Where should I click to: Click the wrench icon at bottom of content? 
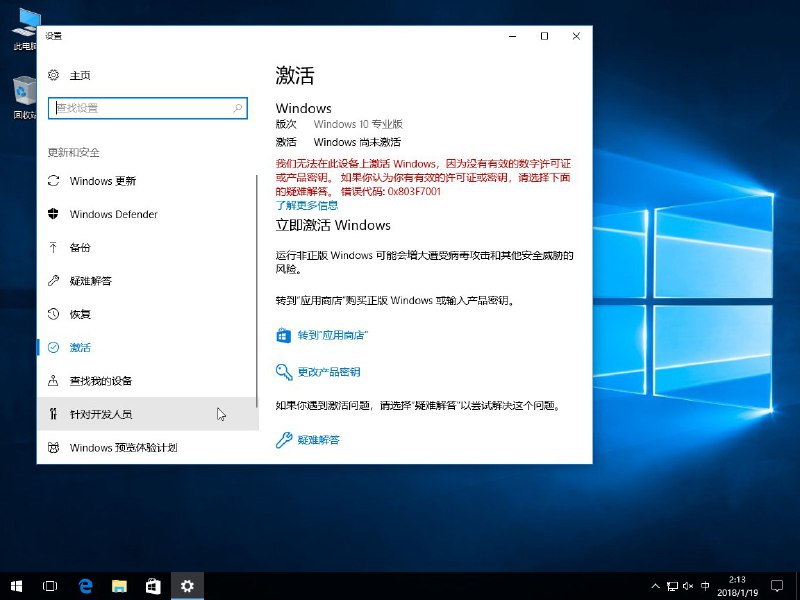284,440
